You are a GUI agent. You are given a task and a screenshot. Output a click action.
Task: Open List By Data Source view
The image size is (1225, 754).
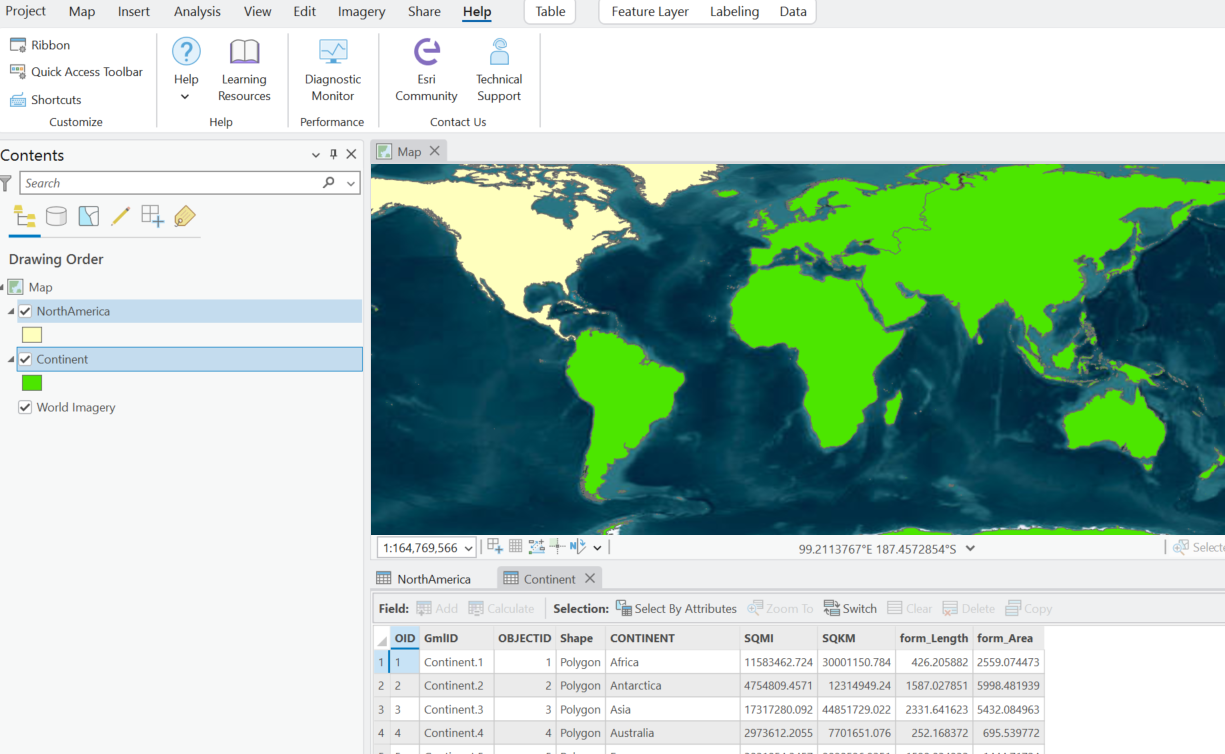[57, 216]
